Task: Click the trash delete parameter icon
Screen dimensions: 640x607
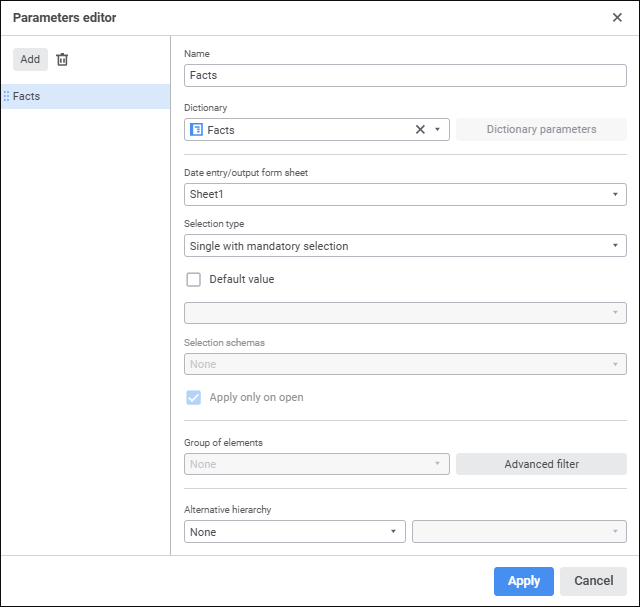Action: [x=62, y=60]
